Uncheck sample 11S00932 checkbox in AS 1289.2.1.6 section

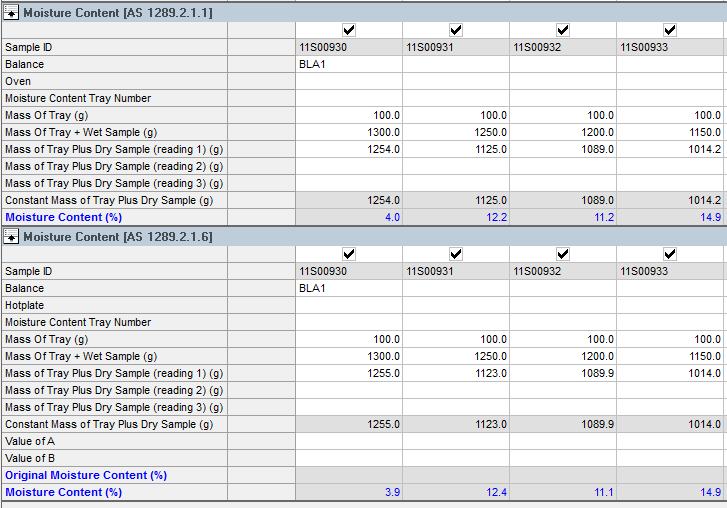click(x=563, y=254)
